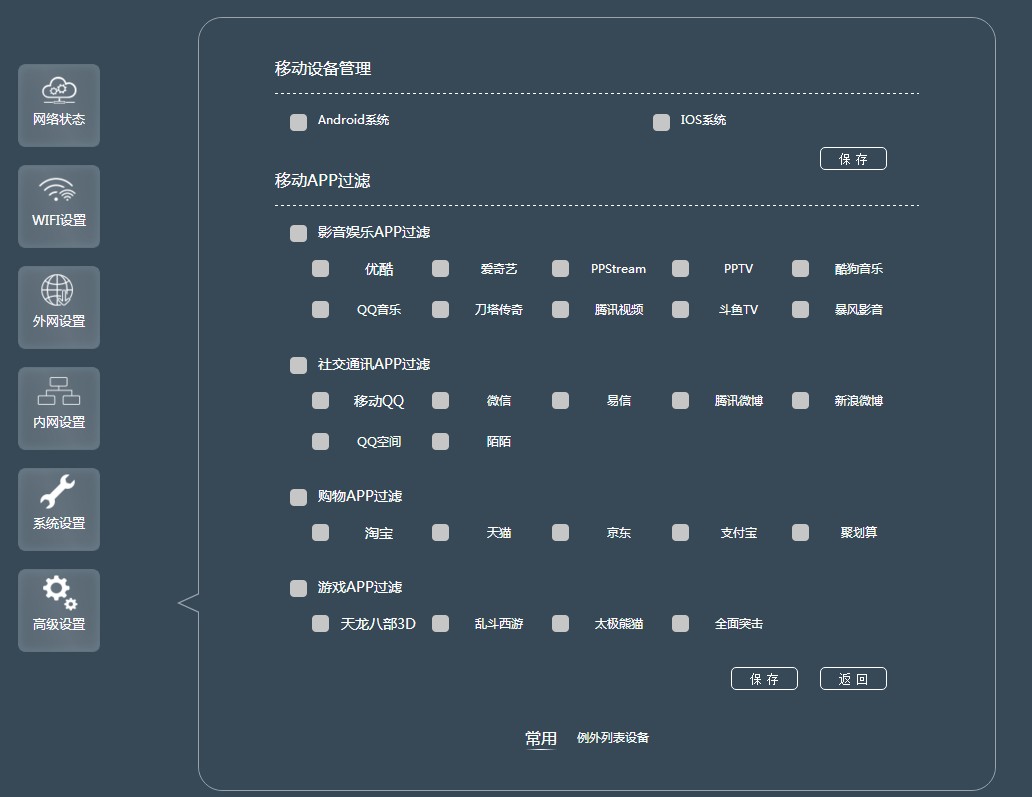Toggle the 游戏APP过滤 master checkbox
The image size is (1032, 797).
(298, 587)
